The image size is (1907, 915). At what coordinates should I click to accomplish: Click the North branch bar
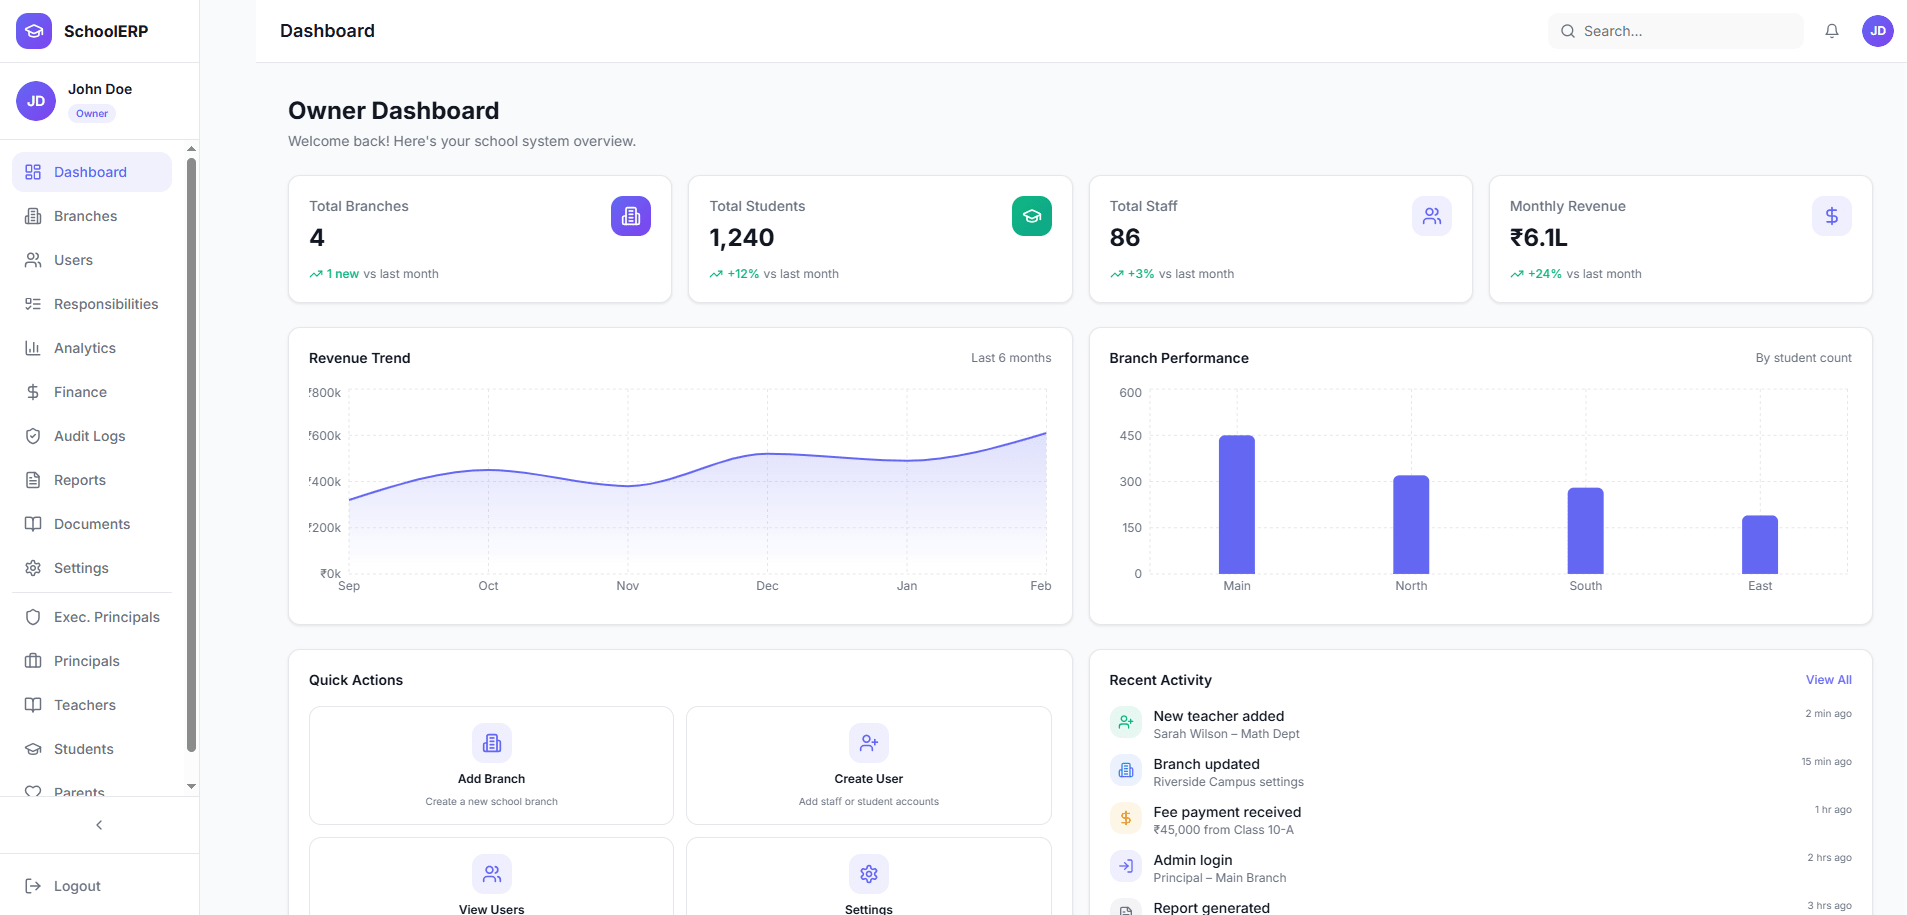pyautogui.click(x=1411, y=524)
